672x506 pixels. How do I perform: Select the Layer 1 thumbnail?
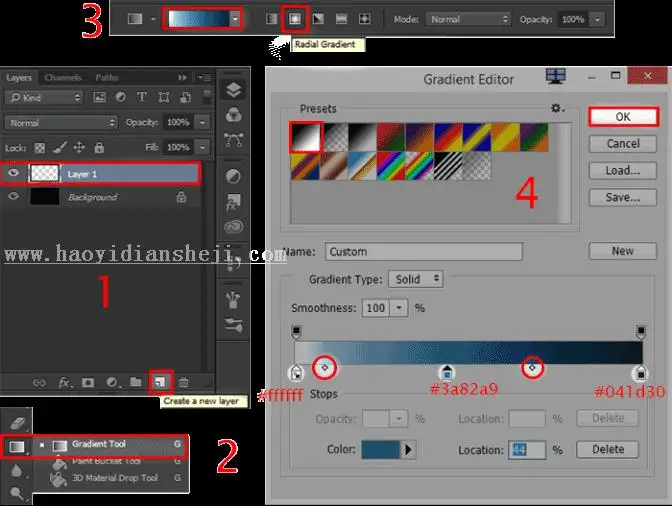click(x=45, y=174)
